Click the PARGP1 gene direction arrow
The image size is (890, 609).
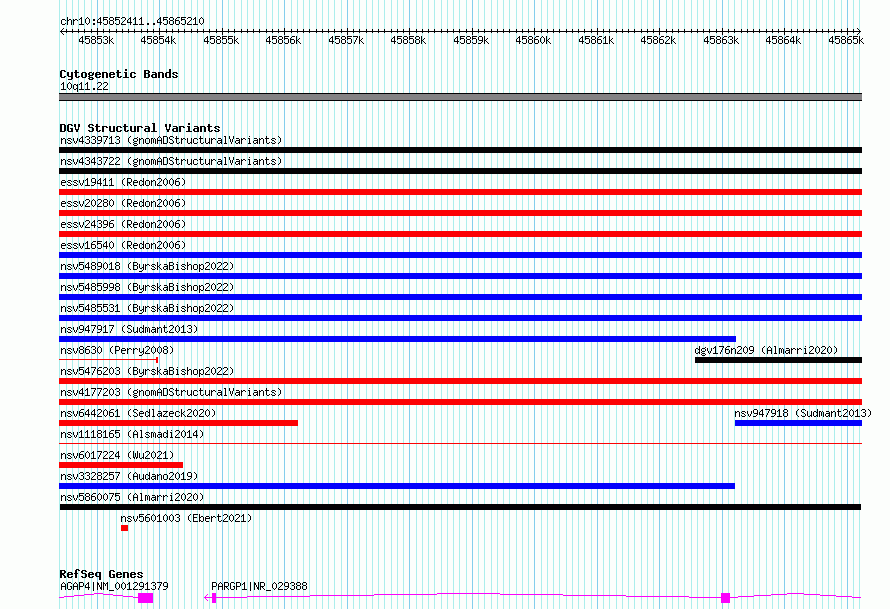[x=207, y=598]
